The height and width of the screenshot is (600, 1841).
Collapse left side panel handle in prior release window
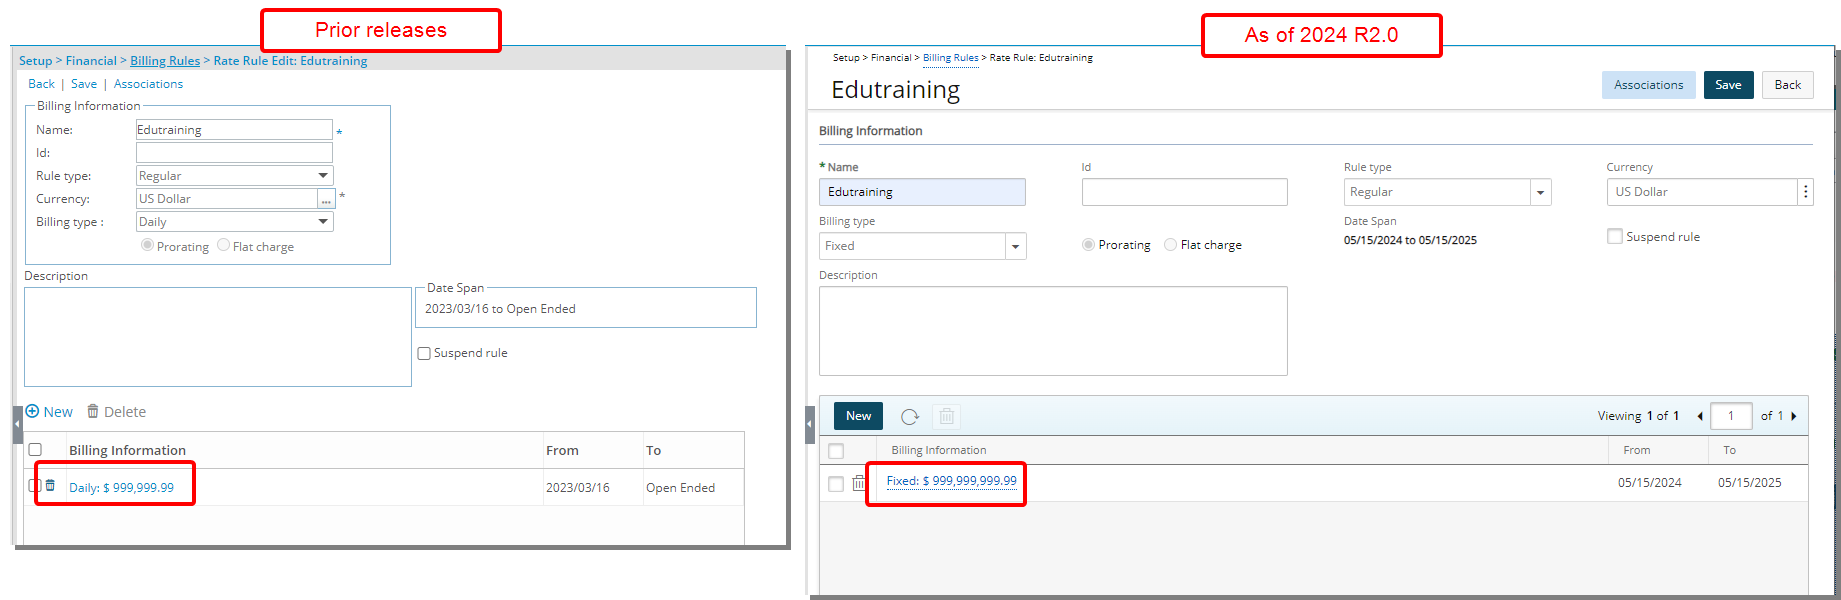click(17, 424)
